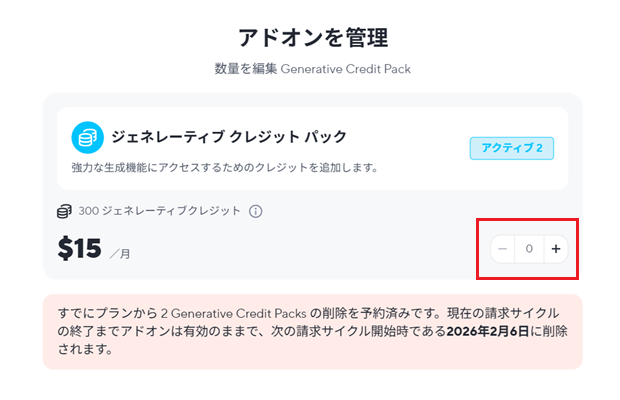The image size is (620, 400).
Task: Click the $15 price amount
Action: click(x=79, y=248)
